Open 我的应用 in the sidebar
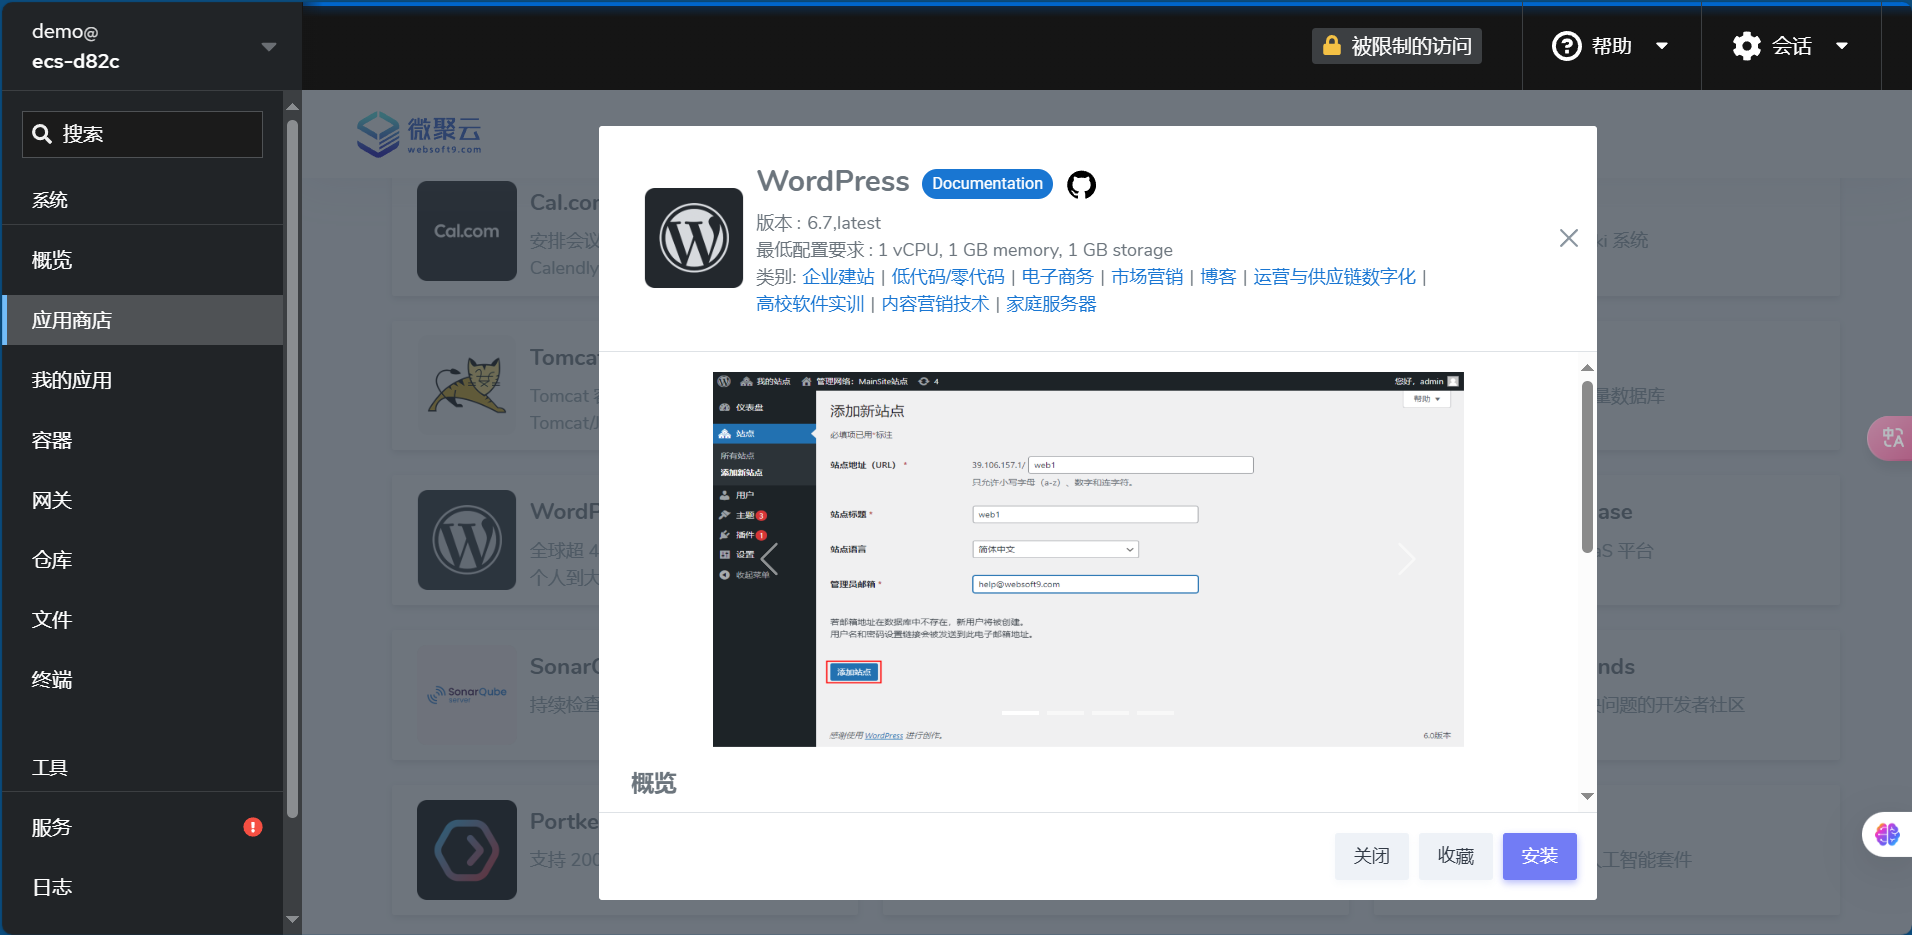The height and width of the screenshot is (935, 1912). click(x=143, y=380)
